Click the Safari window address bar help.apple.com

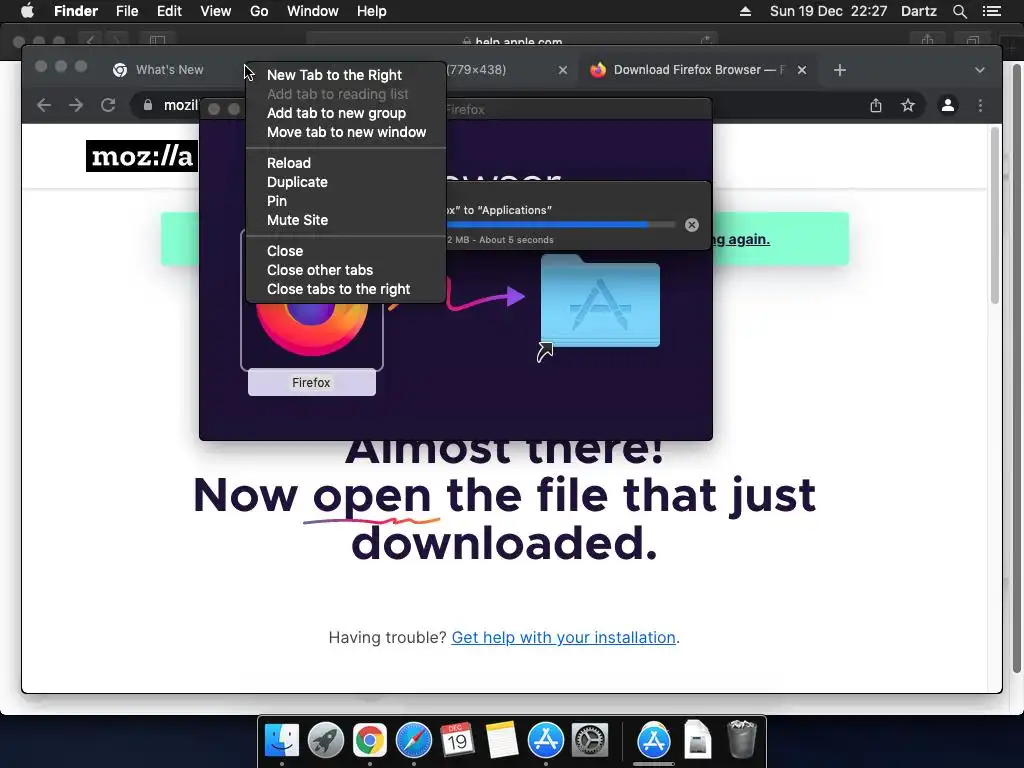click(513, 40)
